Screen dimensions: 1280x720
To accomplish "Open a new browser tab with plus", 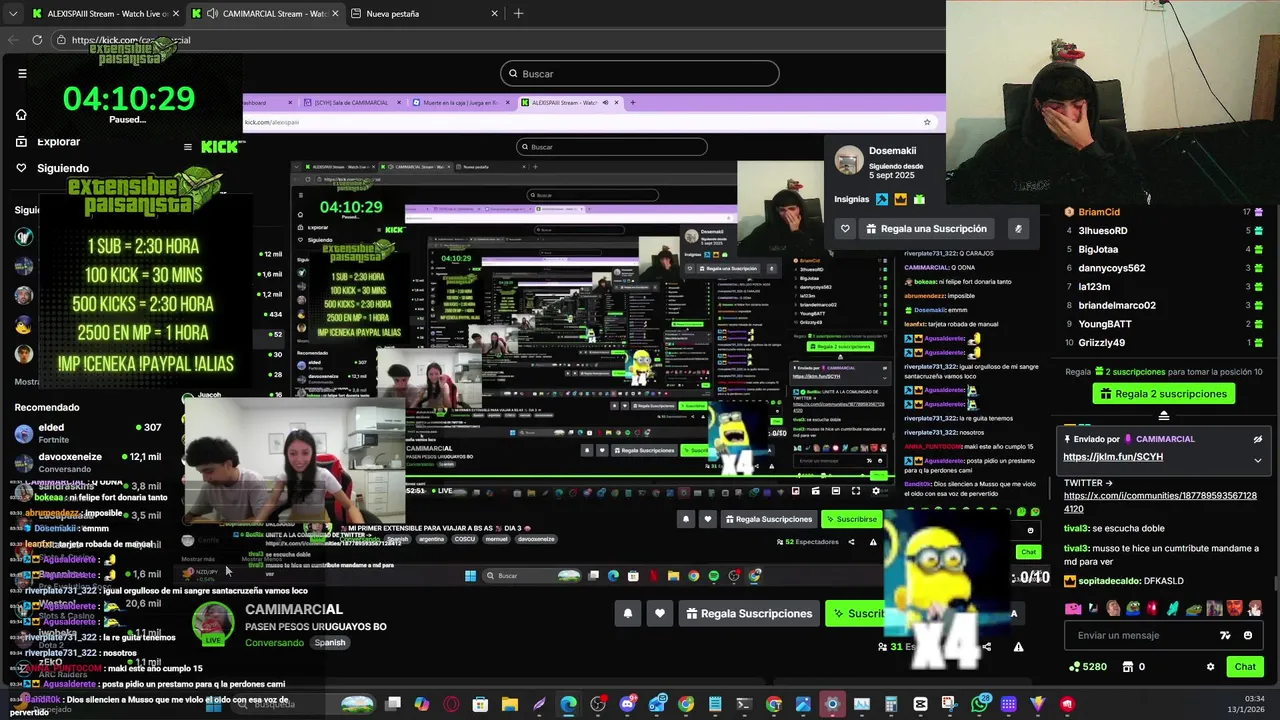I will (518, 14).
